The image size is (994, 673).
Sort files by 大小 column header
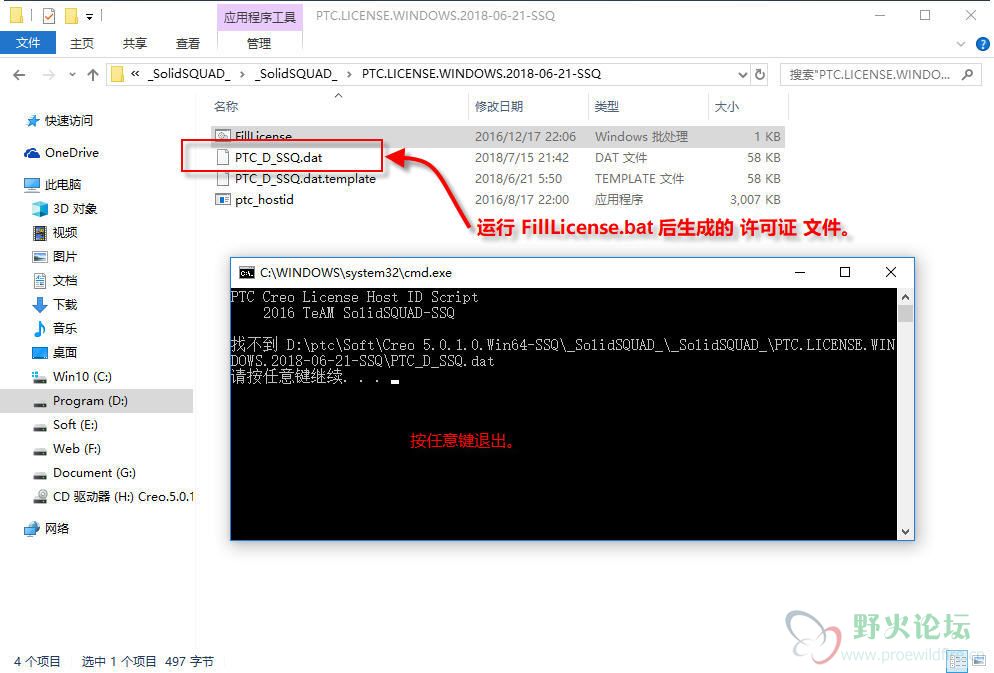[x=726, y=106]
